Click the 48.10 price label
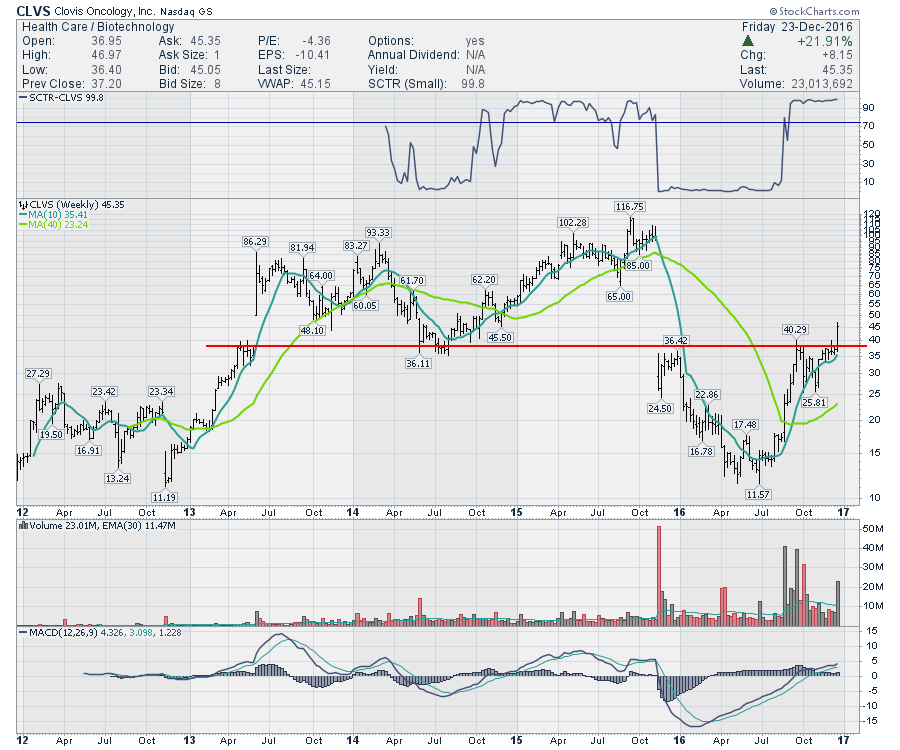This screenshot has width=900, height=750. pyautogui.click(x=312, y=331)
